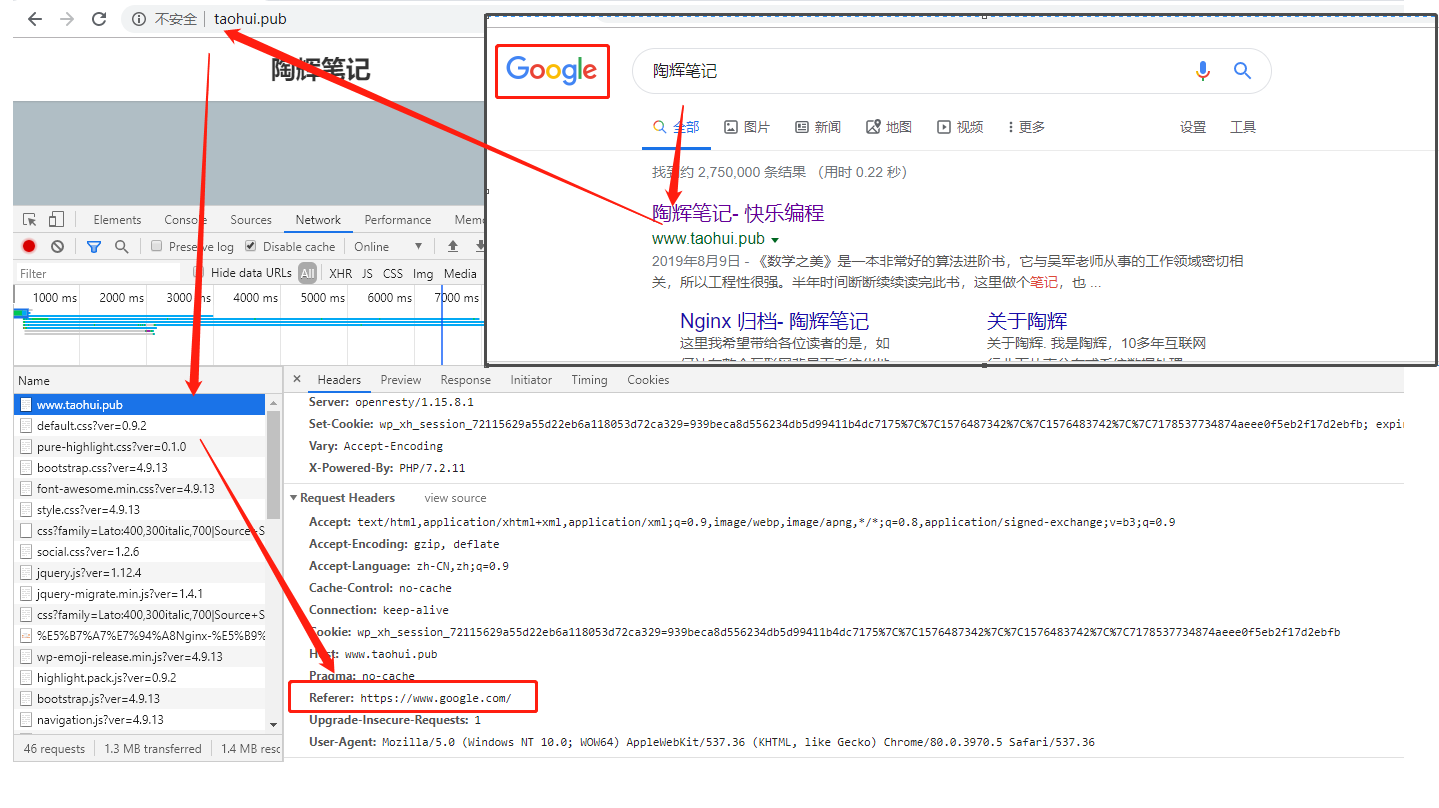
Task: Collapse the Request Headers section
Action: tap(293, 498)
